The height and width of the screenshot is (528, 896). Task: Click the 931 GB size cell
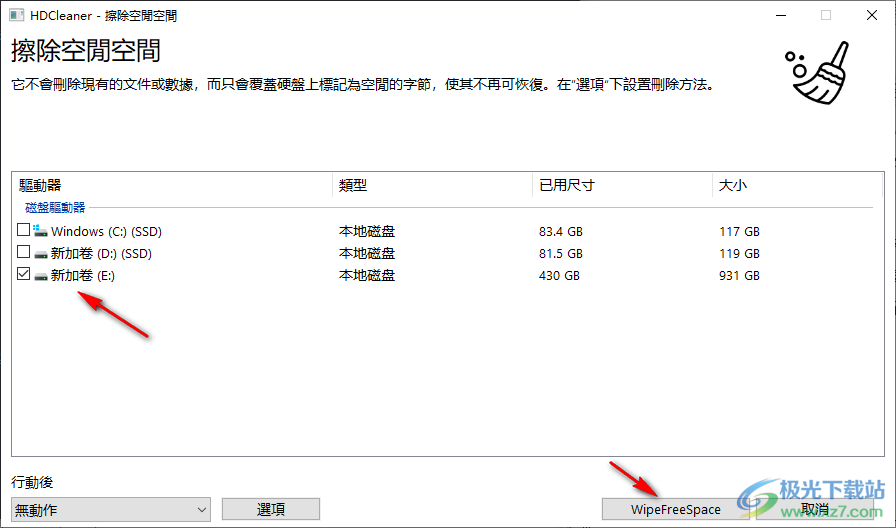tap(739, 275)
